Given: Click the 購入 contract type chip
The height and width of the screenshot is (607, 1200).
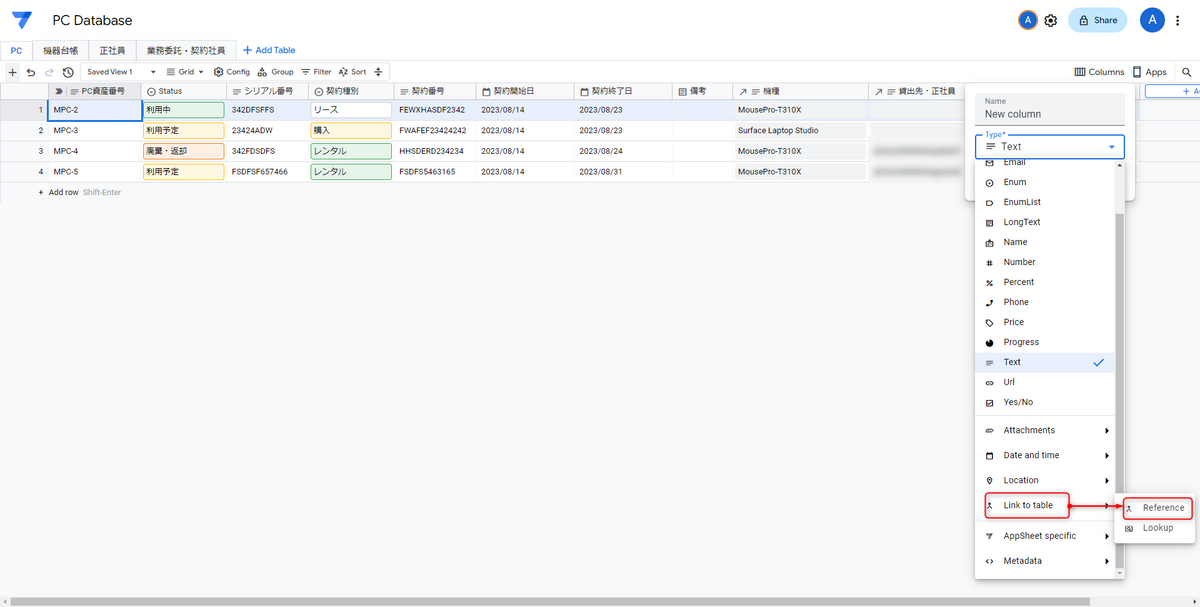Looking at the screenshot, I should 351,130.
